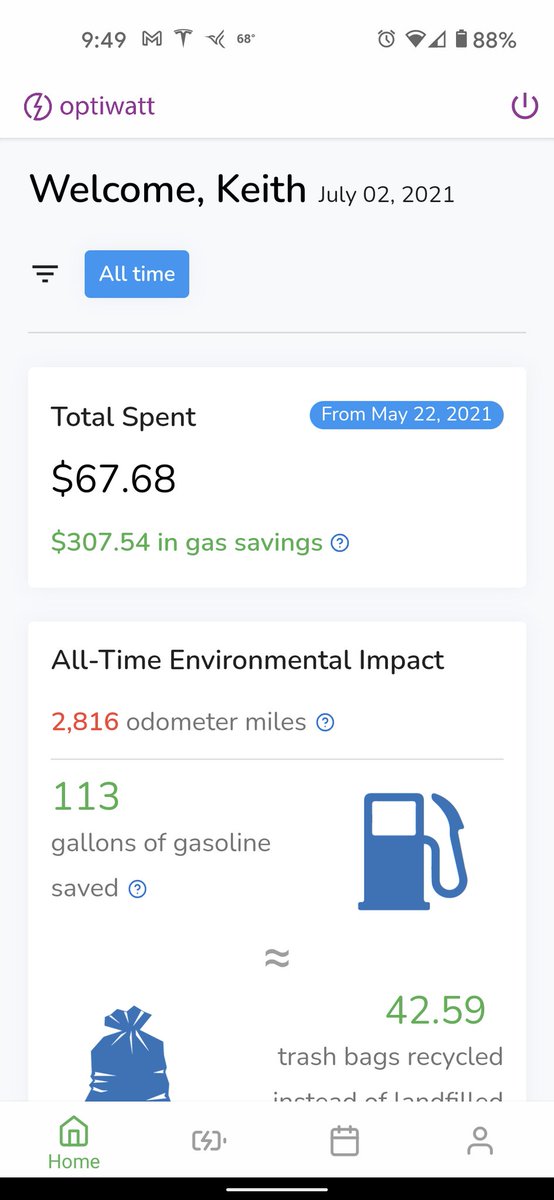
Task: Tap the Gmail notification icon in status bar
Action: (x=152, y=39)
